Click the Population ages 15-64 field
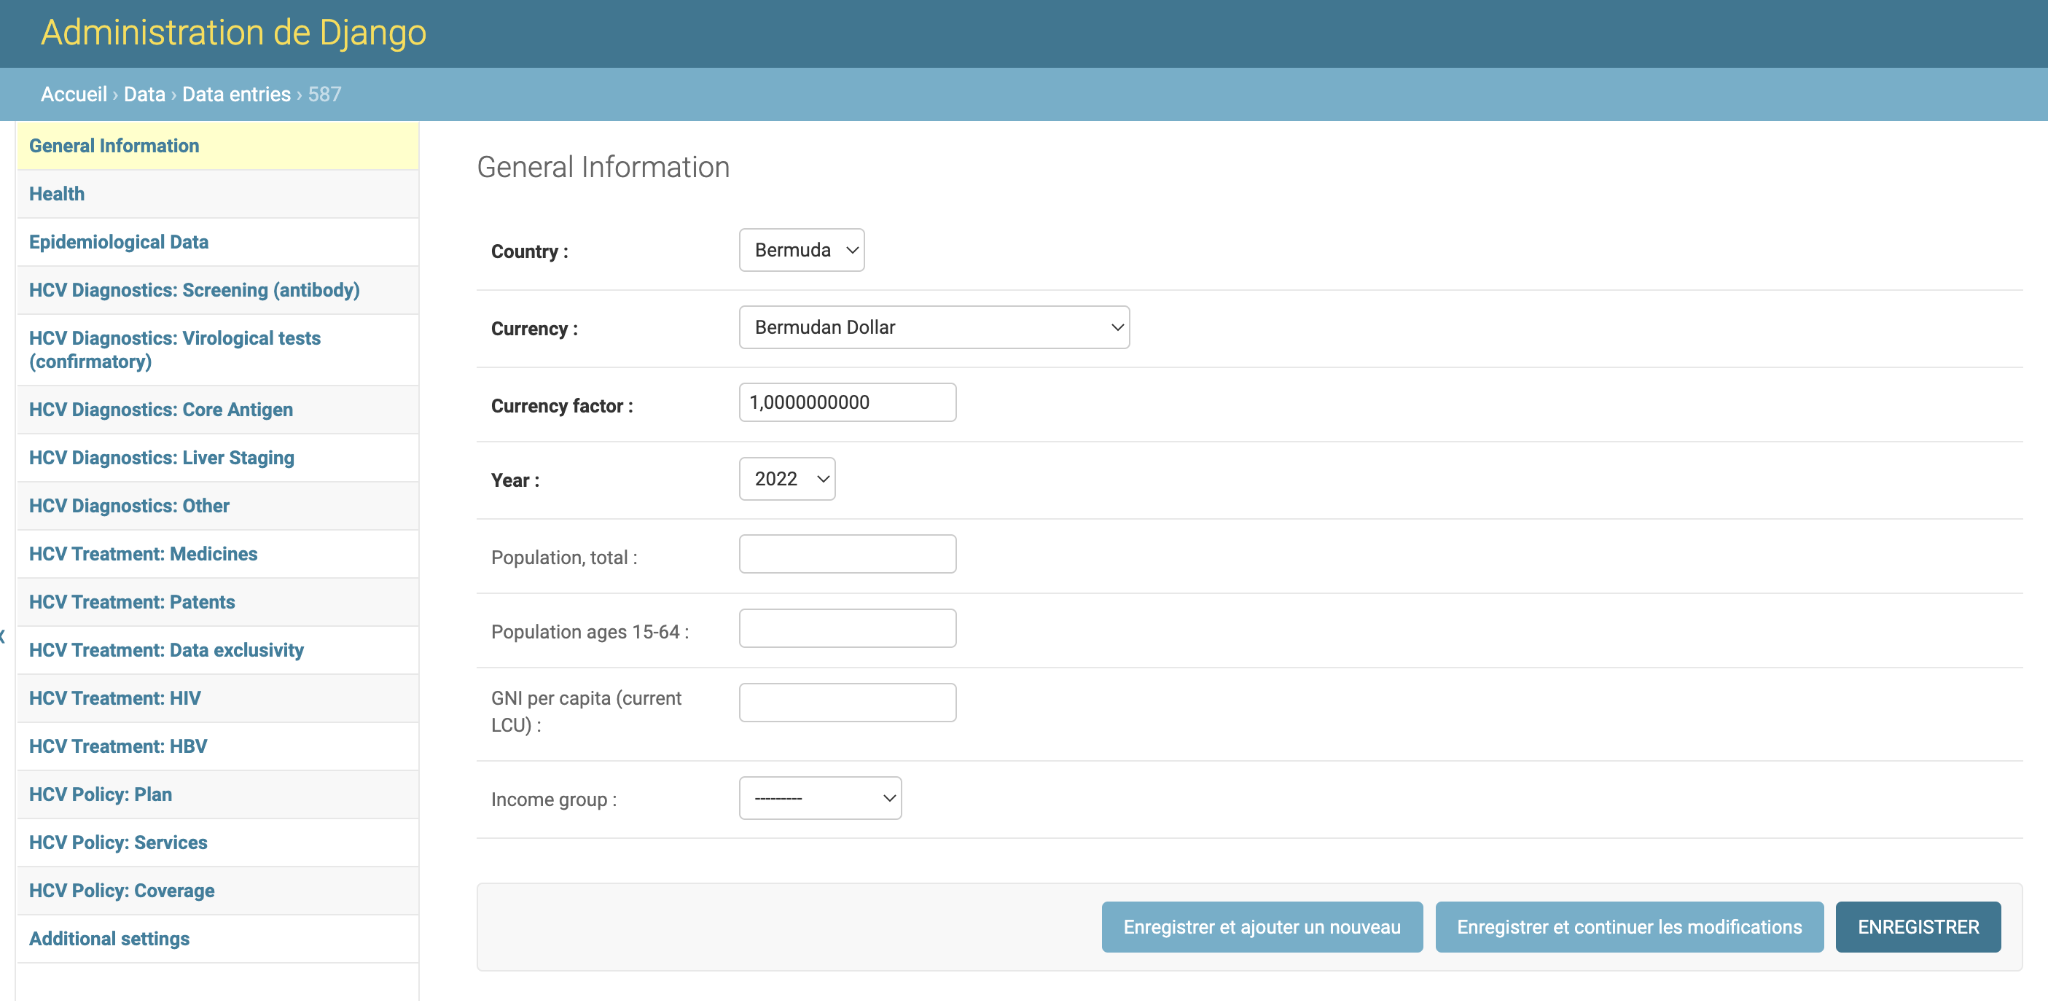2048x1001 pixels. [x=847, y=628]
